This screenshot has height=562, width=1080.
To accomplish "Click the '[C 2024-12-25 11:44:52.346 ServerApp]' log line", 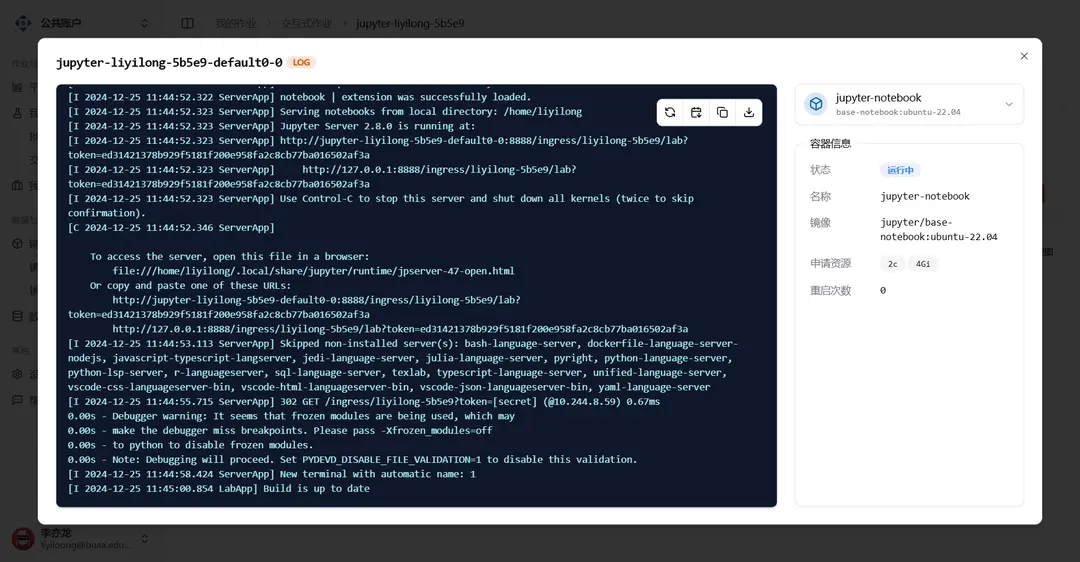I will point(171,227).
